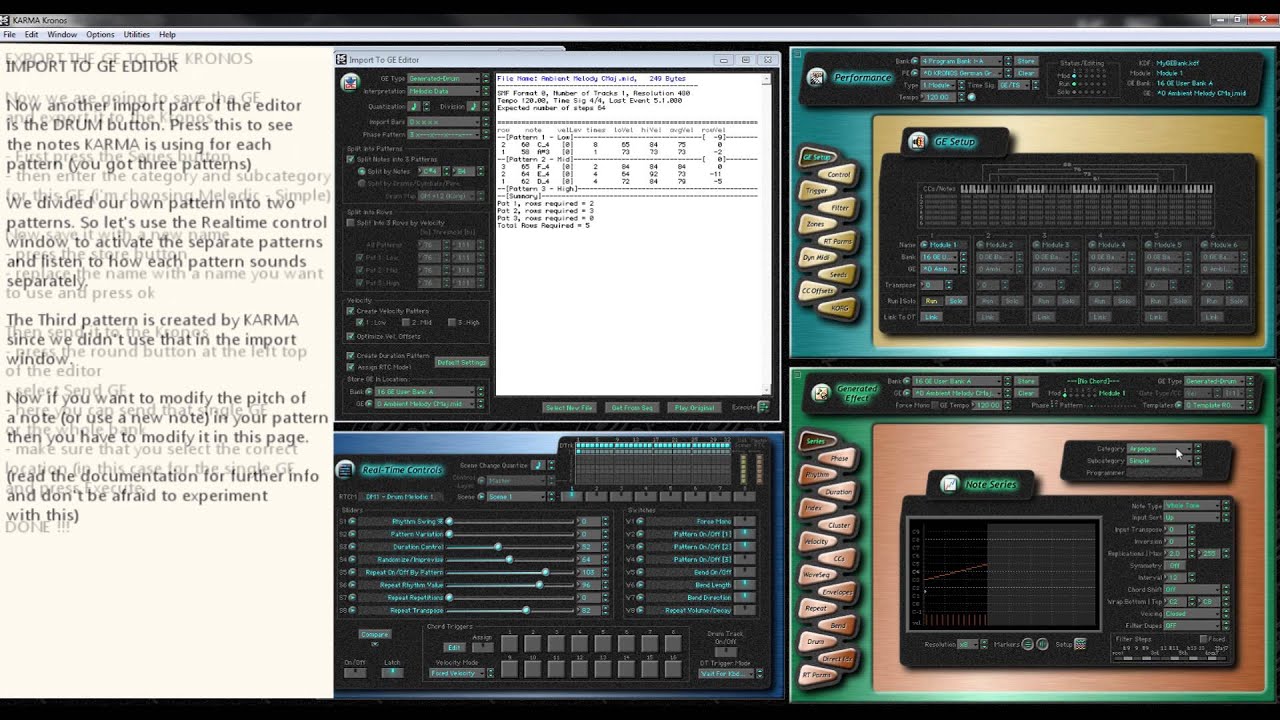Open the Edit menu
1280x720 pixels.
(x=32, y=34)
